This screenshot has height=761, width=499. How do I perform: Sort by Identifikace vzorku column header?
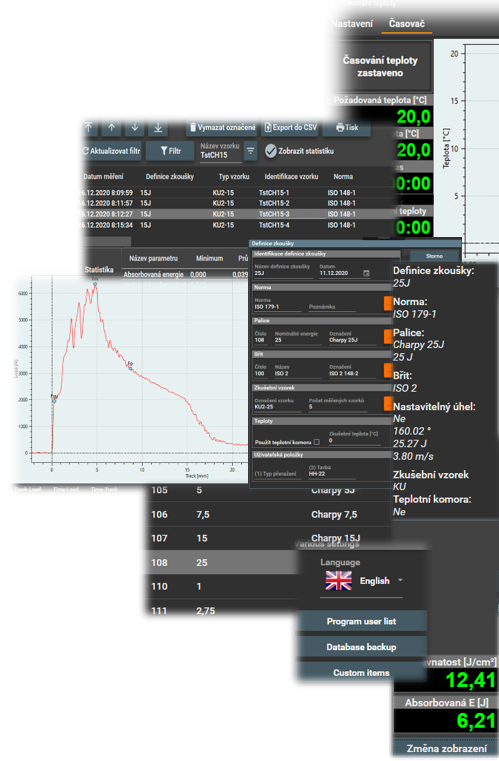coord(291,177)
